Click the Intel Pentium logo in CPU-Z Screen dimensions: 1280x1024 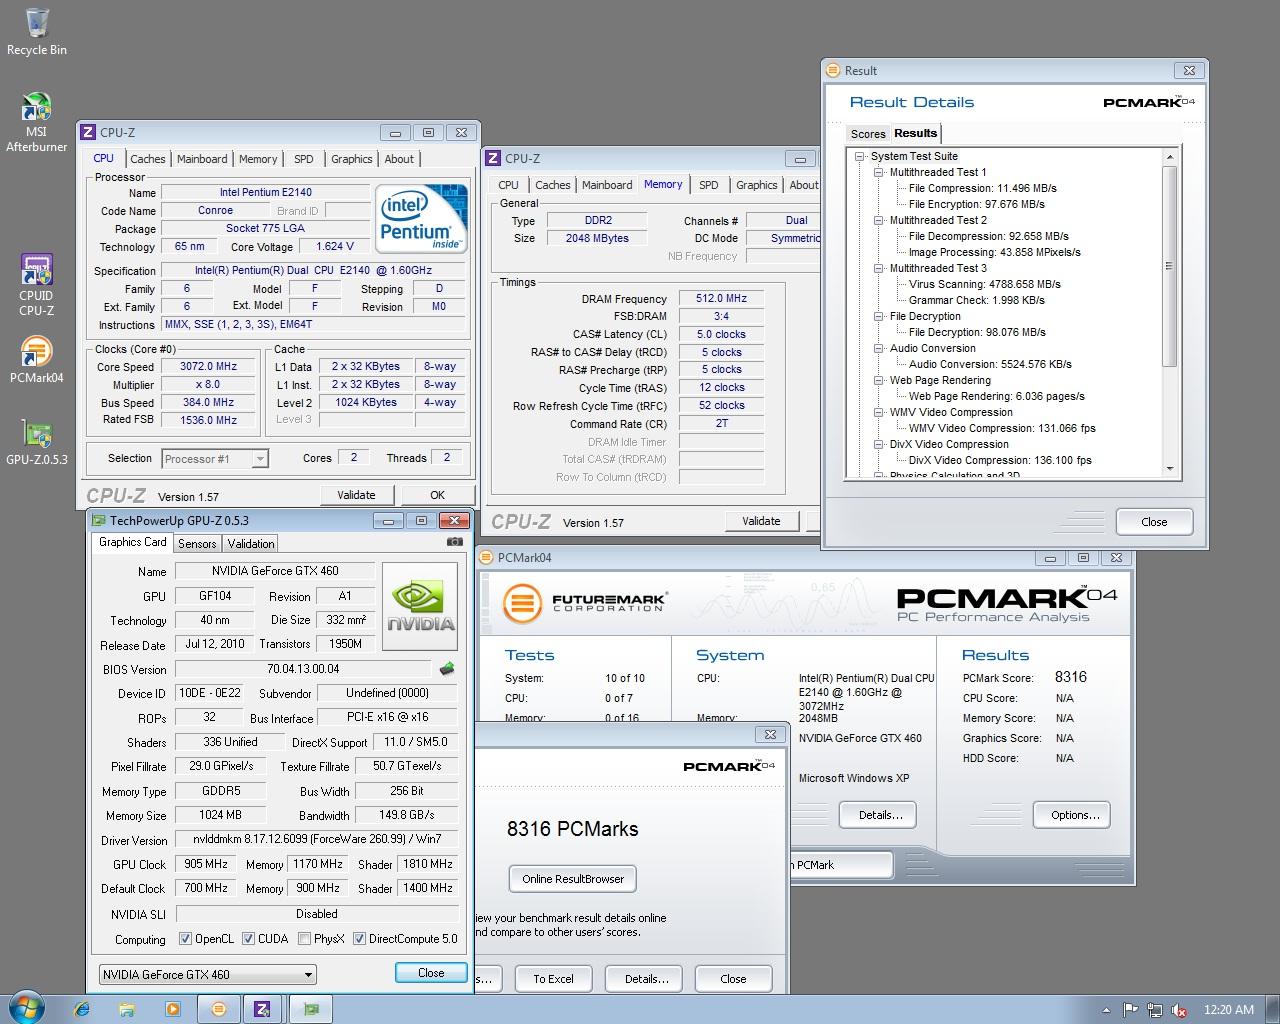421,218
